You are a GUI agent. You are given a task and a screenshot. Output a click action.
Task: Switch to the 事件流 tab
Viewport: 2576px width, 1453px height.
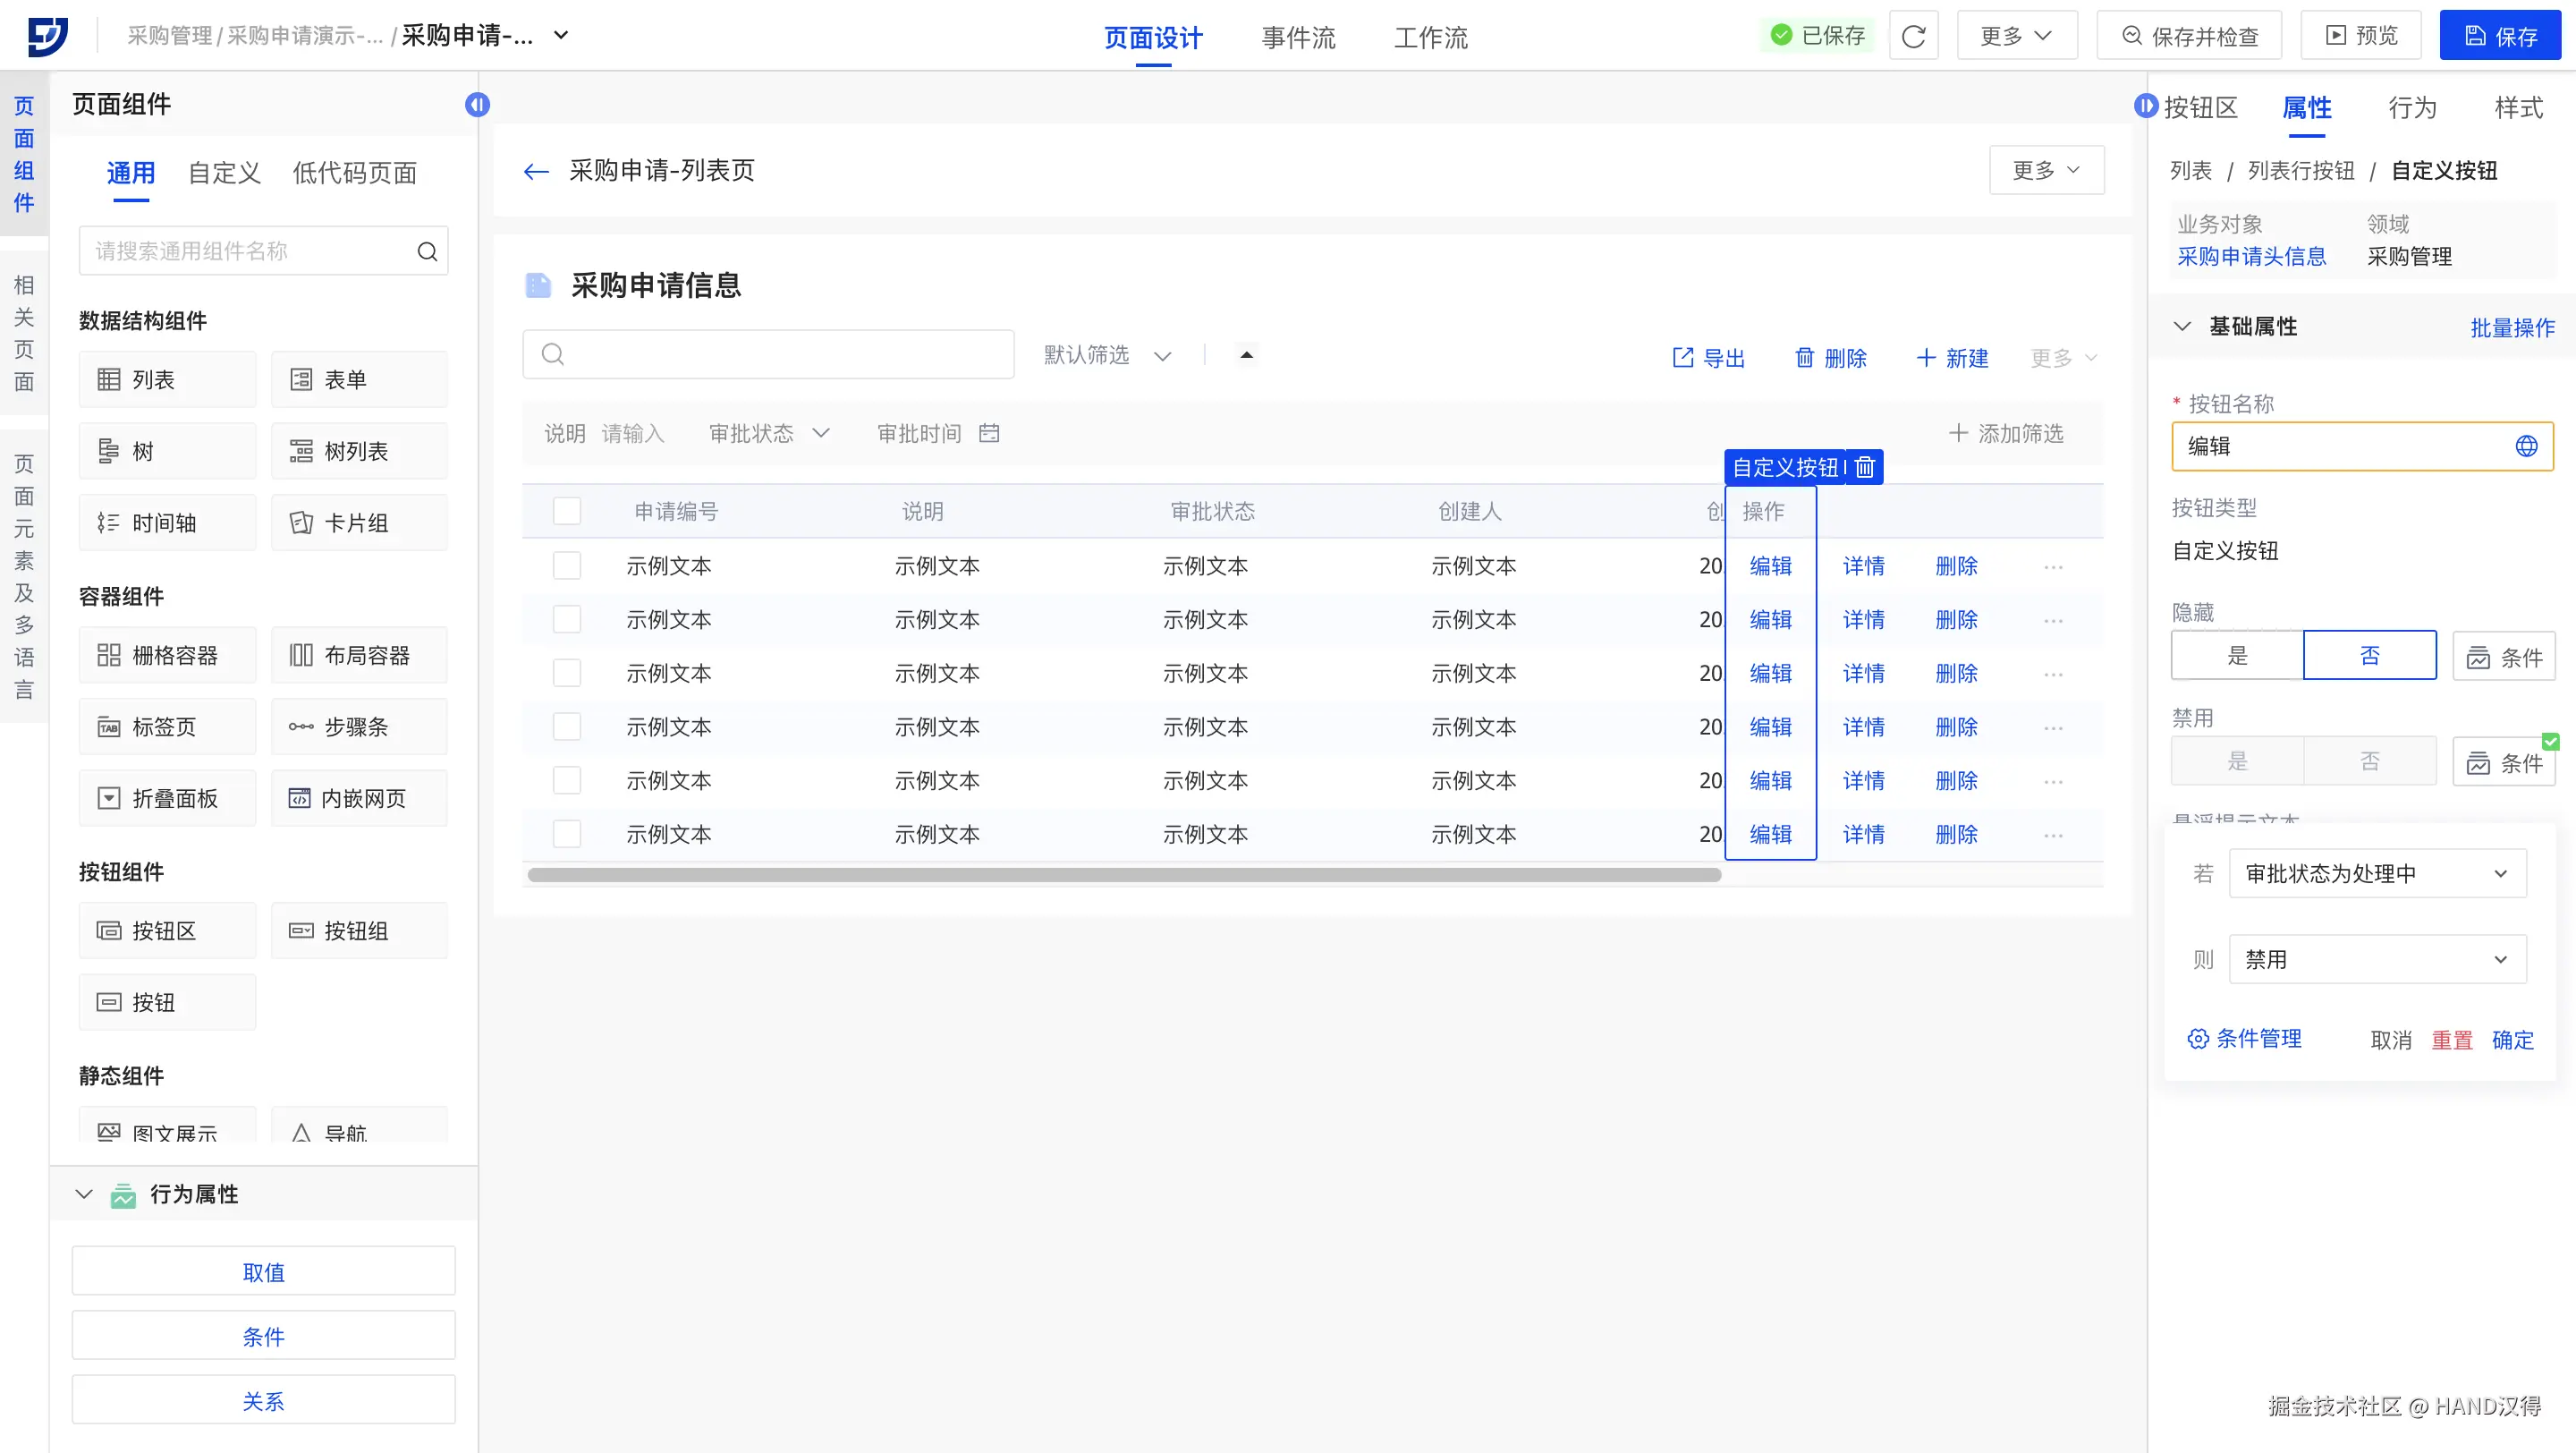1298,38
